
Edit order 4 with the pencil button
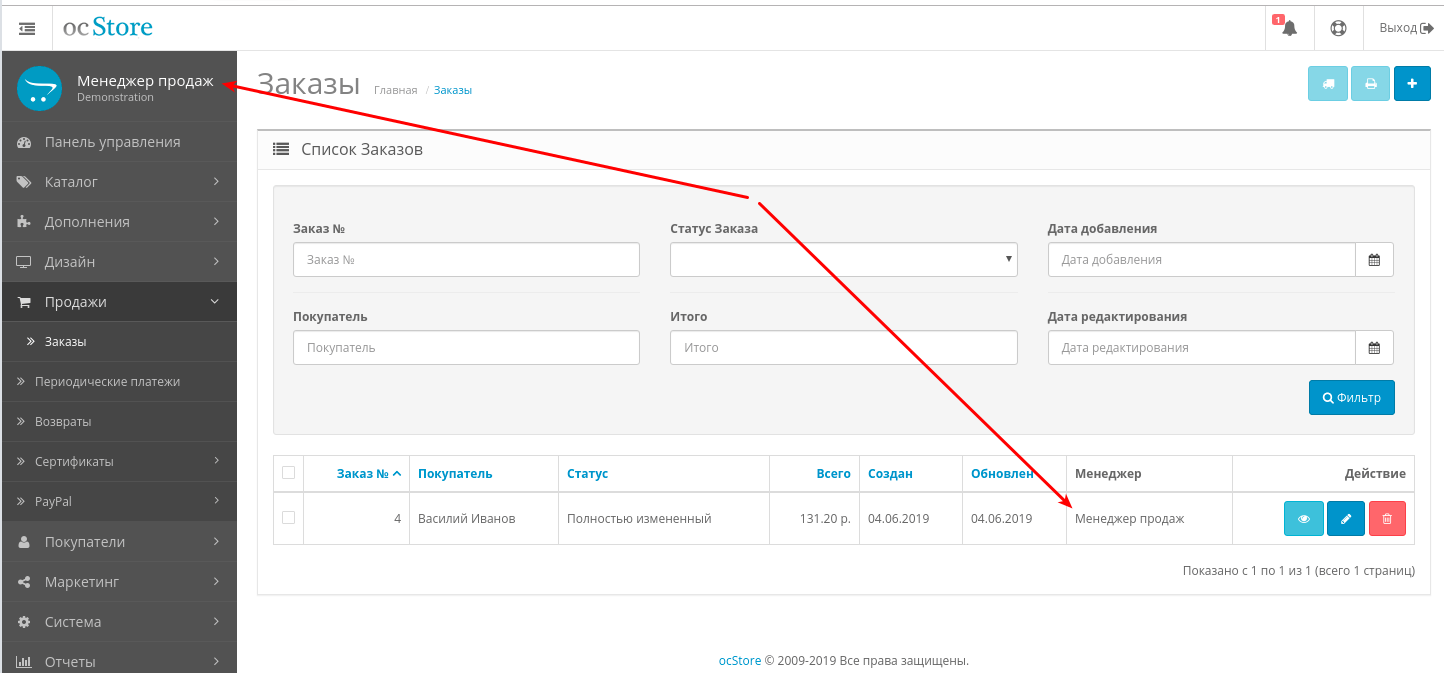pyautogui.click(x=1346, y=519)
